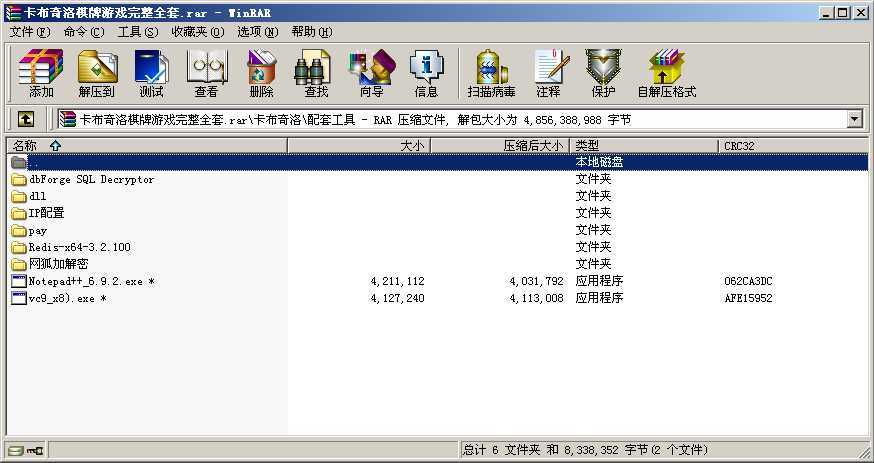The width and height of the screenshot is (874, 463).
Task: Maximize the WinRAR window
Action: pos(843,13)
